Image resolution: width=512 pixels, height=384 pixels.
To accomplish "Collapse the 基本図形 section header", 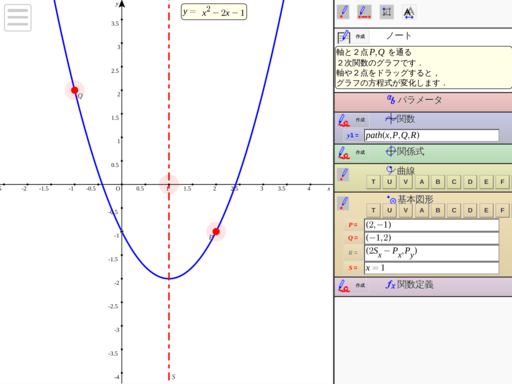I will 423,199.
